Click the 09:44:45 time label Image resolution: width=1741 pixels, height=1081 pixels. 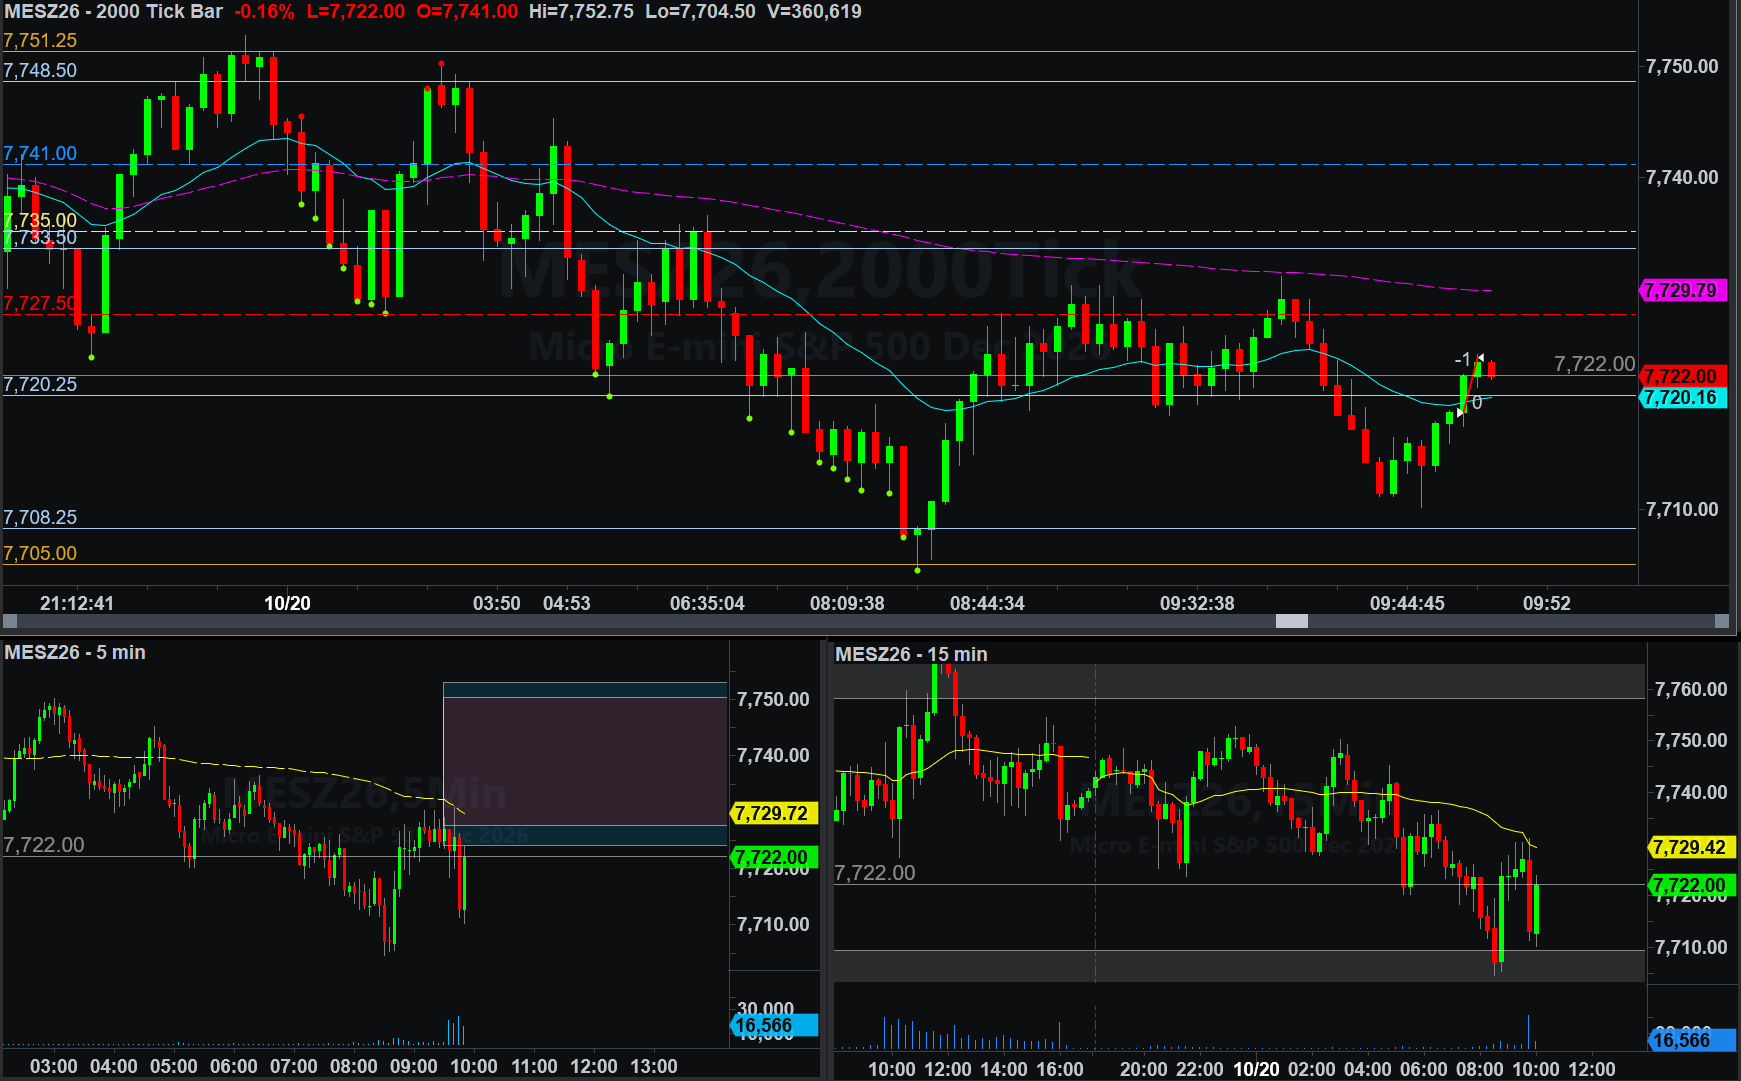point(1407,604)
